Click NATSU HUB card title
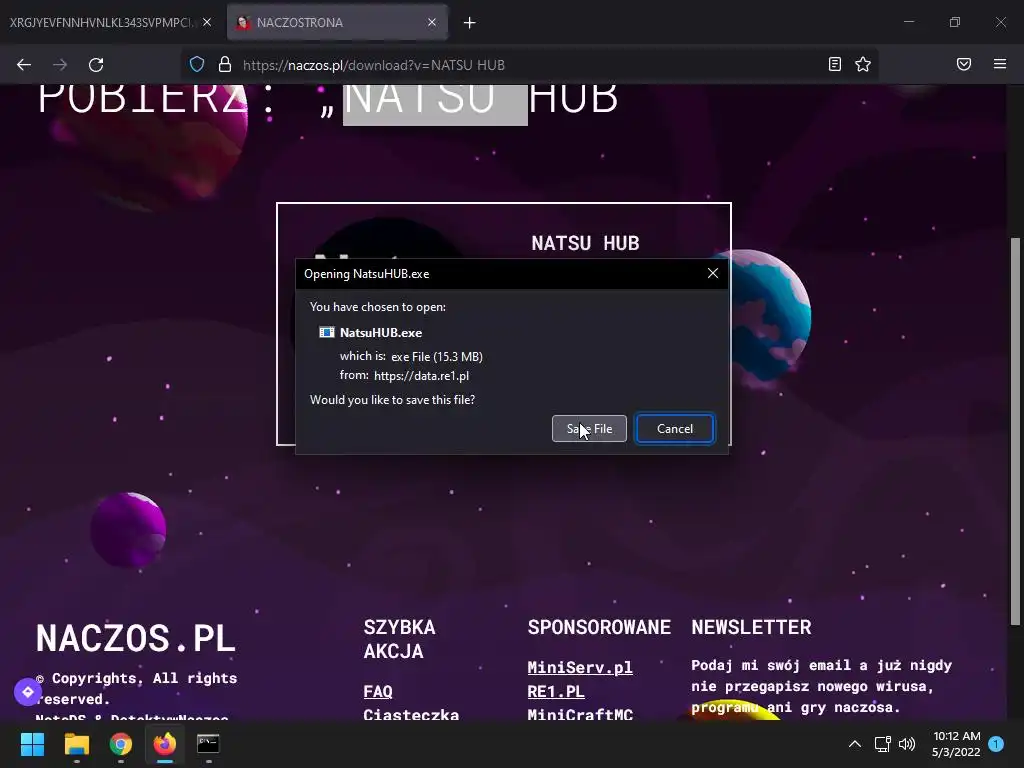 585,243
